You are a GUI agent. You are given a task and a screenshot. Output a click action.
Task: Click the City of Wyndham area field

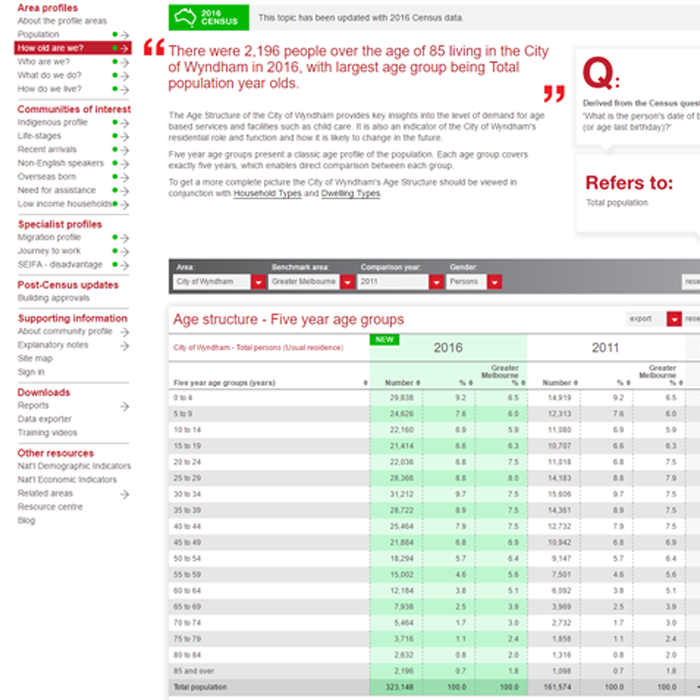(212, 282)
